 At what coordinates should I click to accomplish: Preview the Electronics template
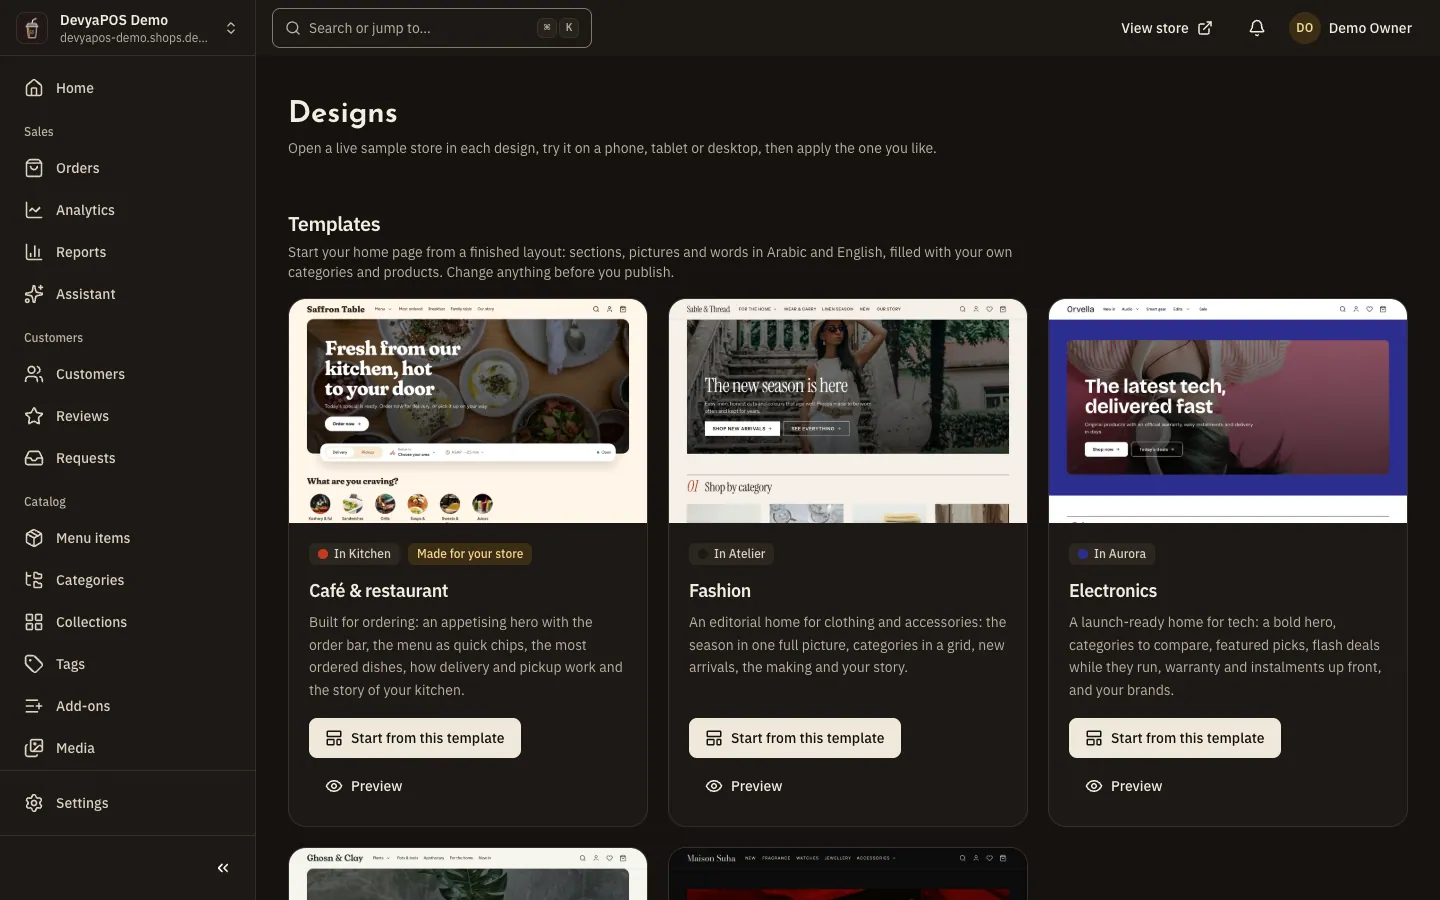1124,786
